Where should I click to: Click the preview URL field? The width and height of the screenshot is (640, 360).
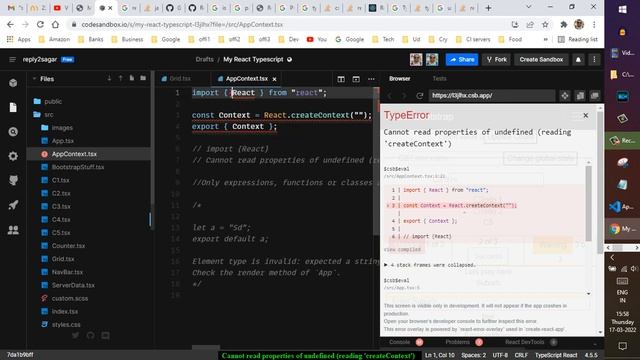(x=491, y=96)
